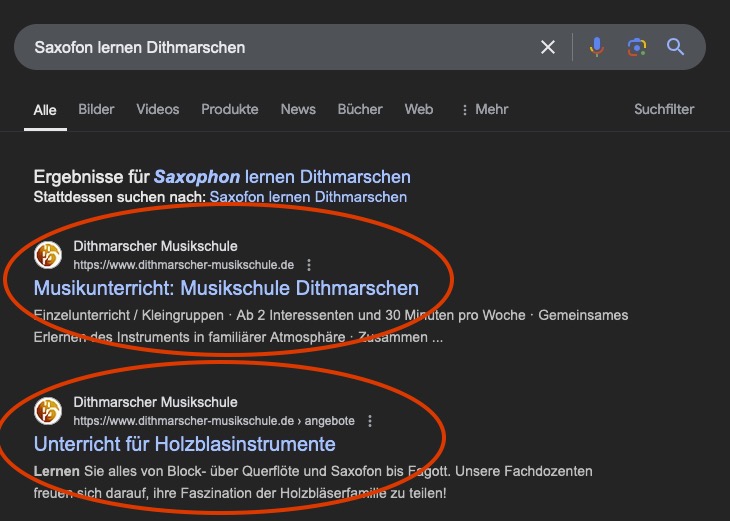The height and width of the screenshot is (521, 730).
Task: Click site name Dithmarscher Musikschule above first result
Action: click(x=155, y=246)
